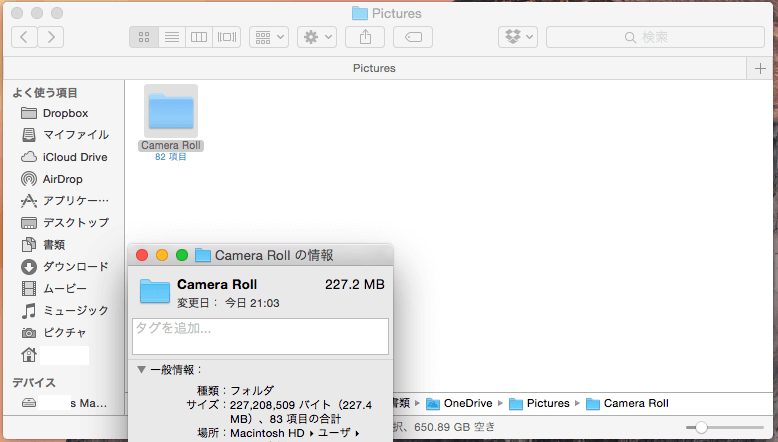Open デスクトップ in the sidebar
Image resolution: width=778 pixels, height=442 pixels.
[x=65, y=223]
